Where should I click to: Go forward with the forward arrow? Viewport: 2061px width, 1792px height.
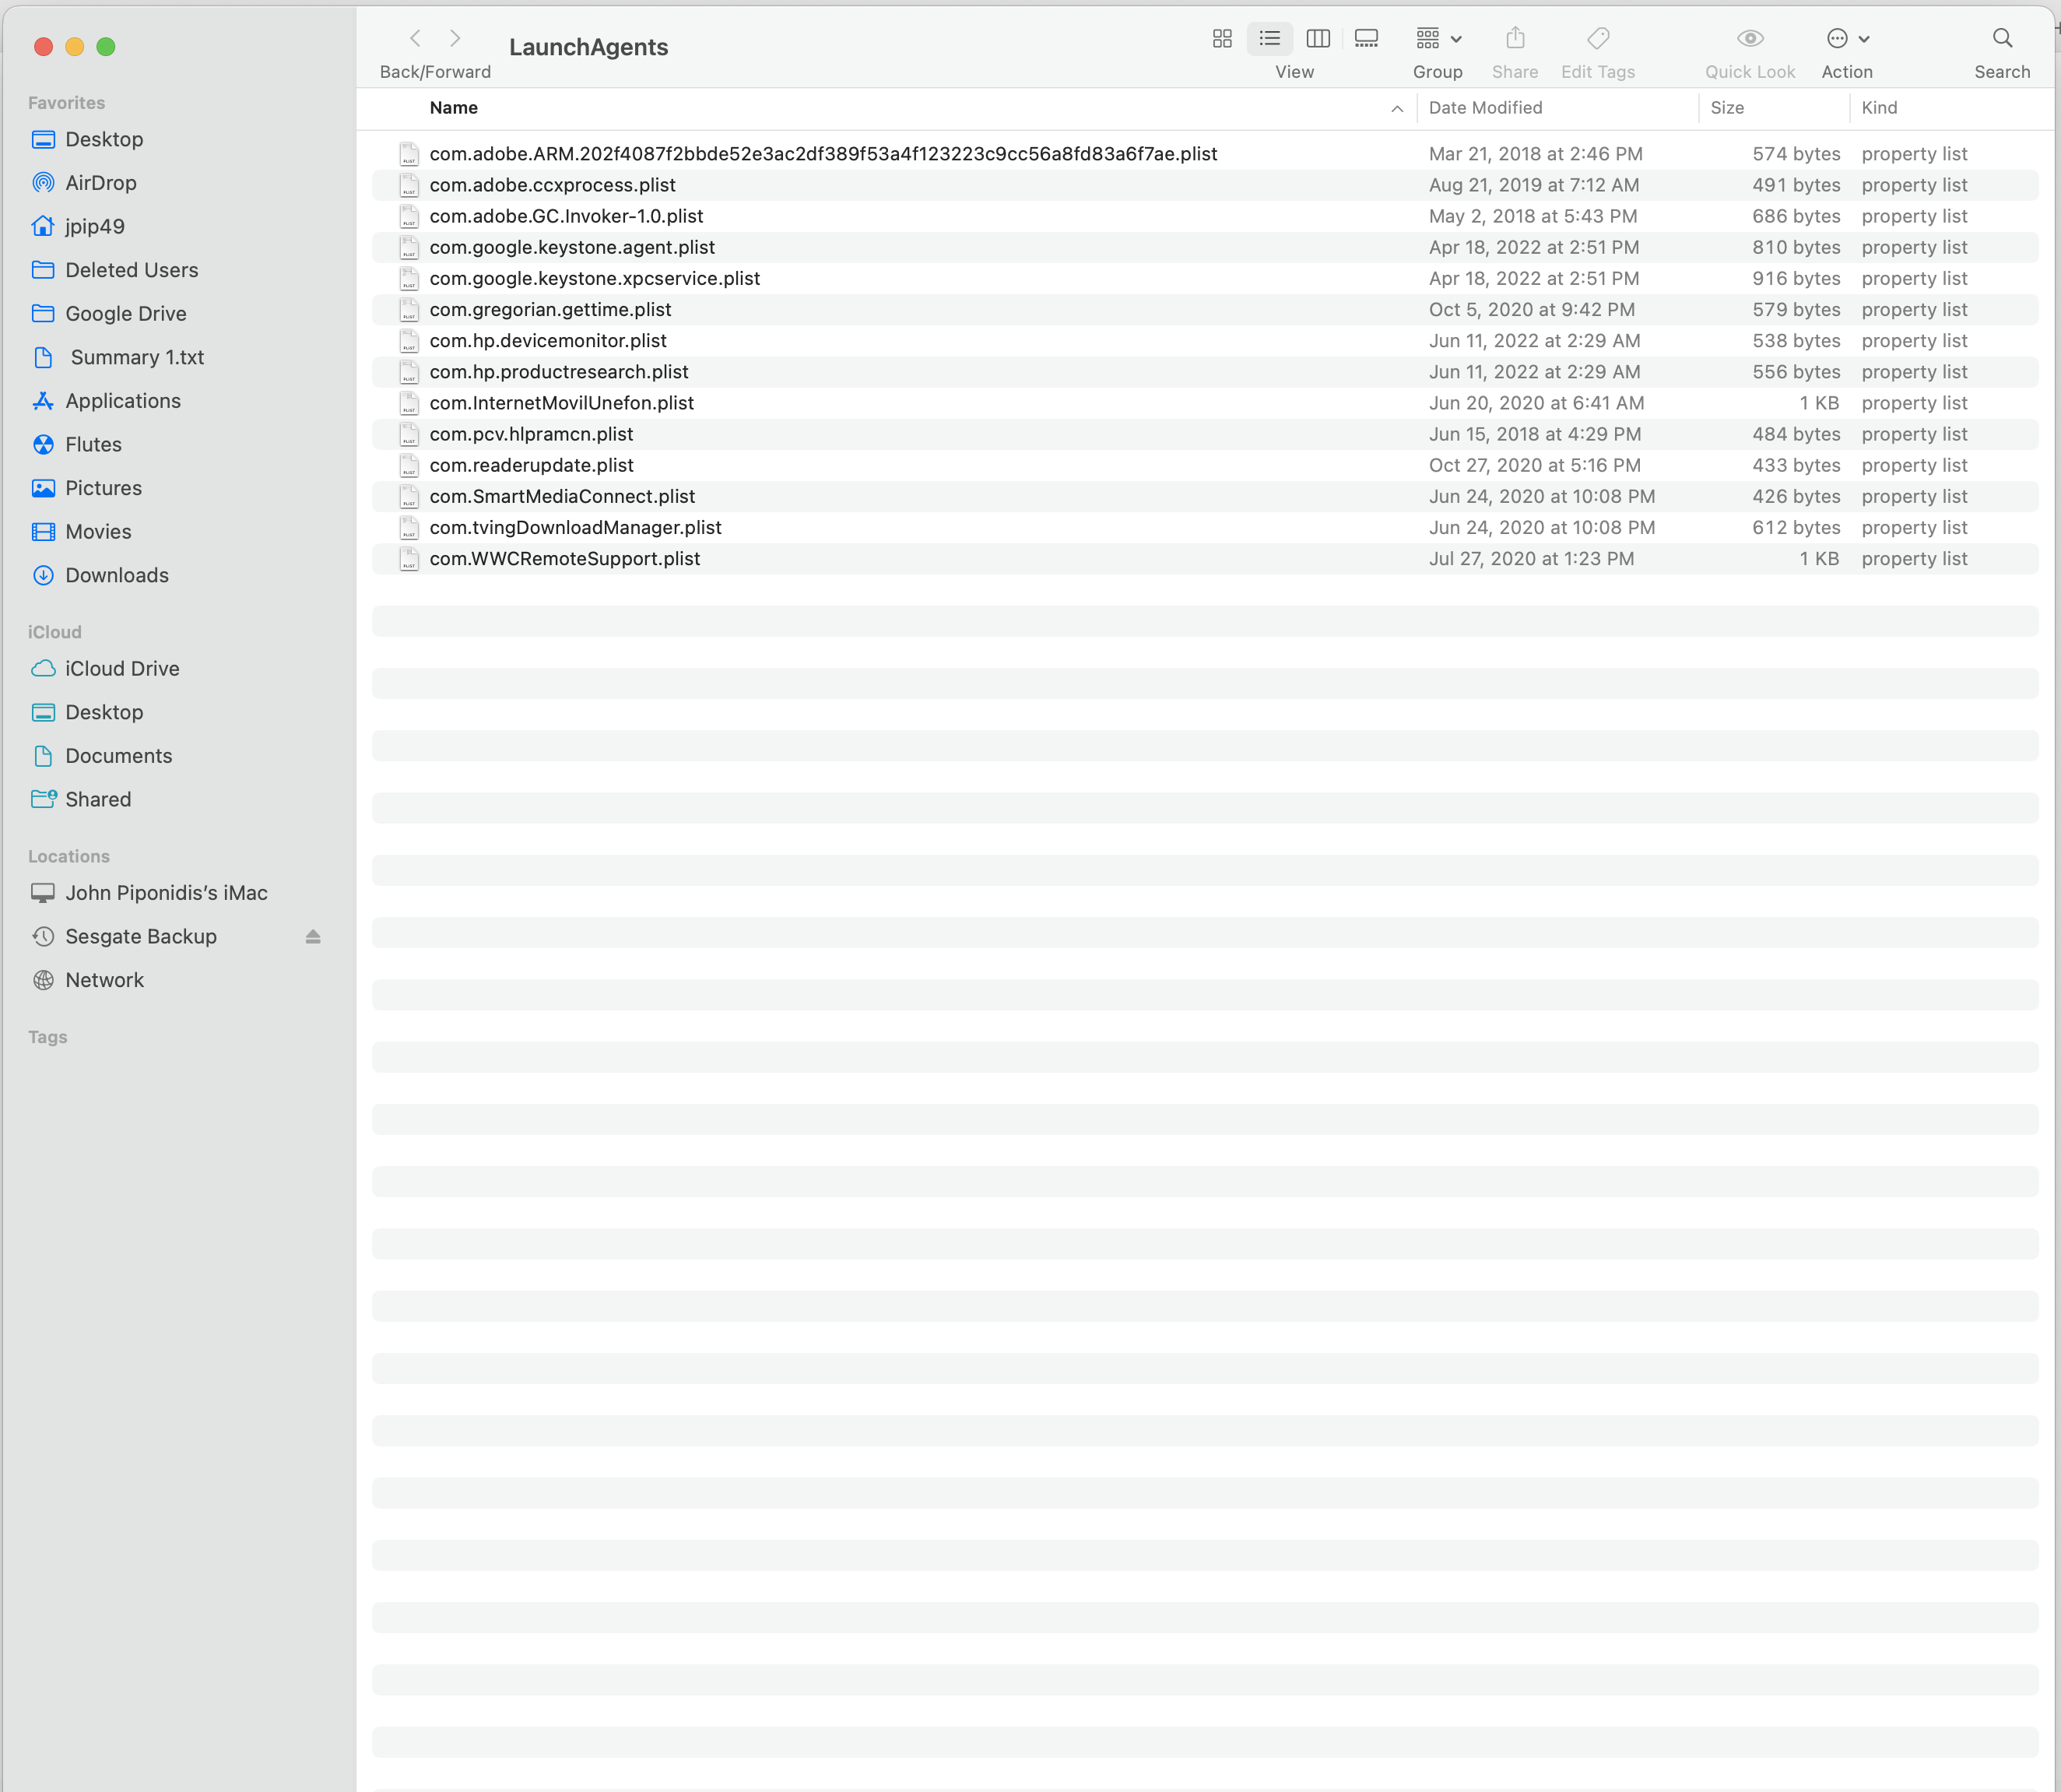pos(455,39)
